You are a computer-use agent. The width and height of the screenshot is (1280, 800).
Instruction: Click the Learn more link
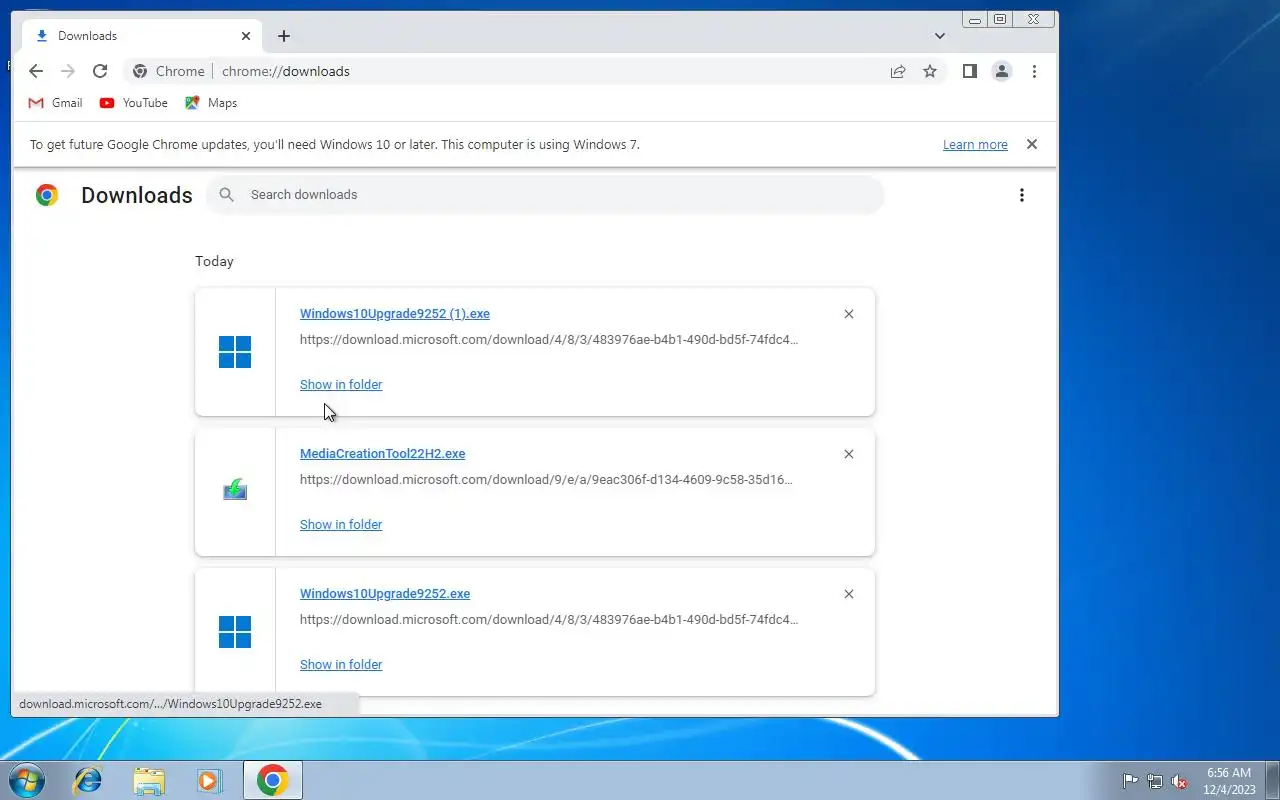(x=975, y=145)
